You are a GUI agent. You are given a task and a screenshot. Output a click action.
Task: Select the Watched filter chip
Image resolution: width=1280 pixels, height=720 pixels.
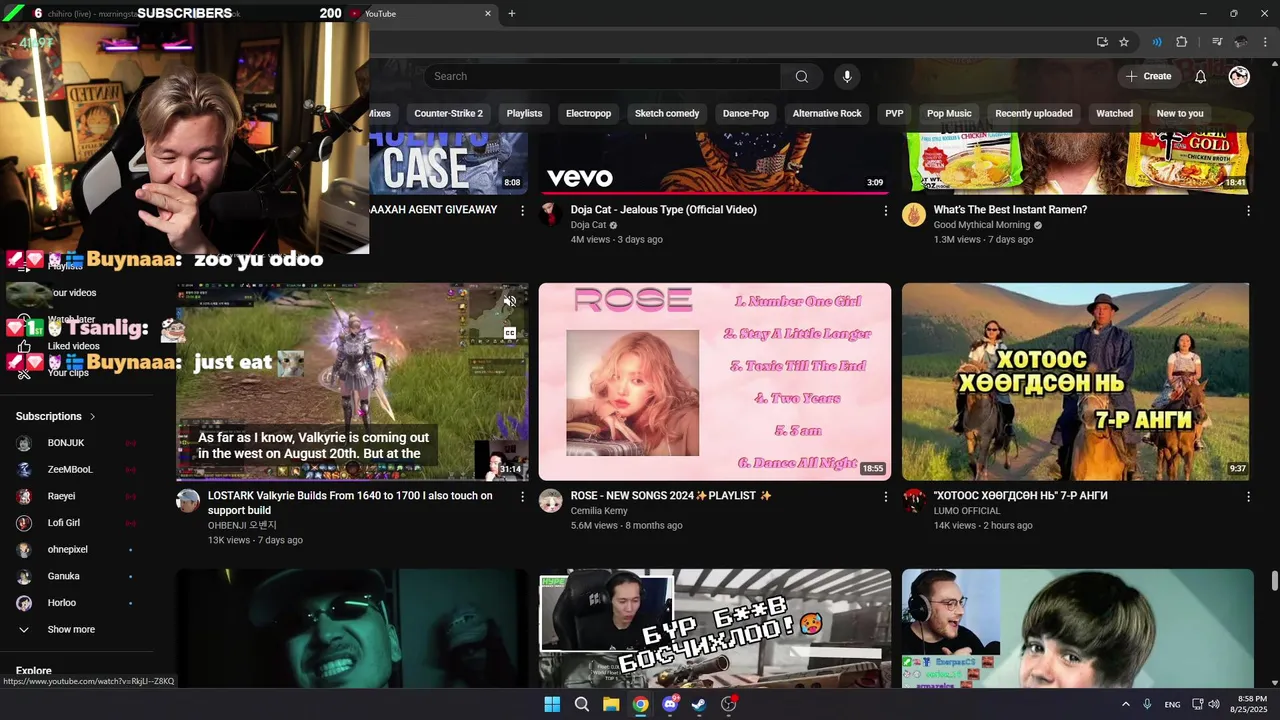(x=1114, y=113)
